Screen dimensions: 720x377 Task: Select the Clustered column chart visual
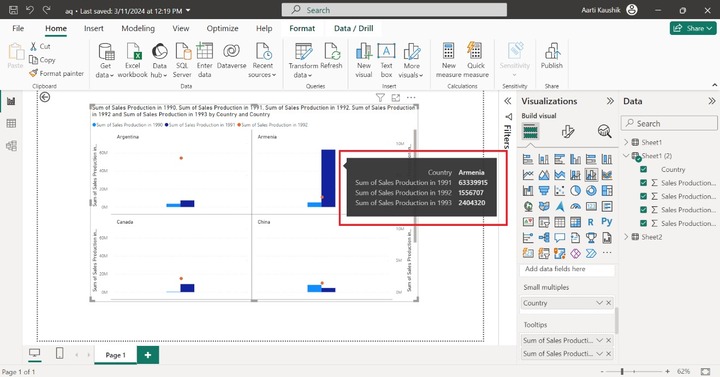(575, 159)
